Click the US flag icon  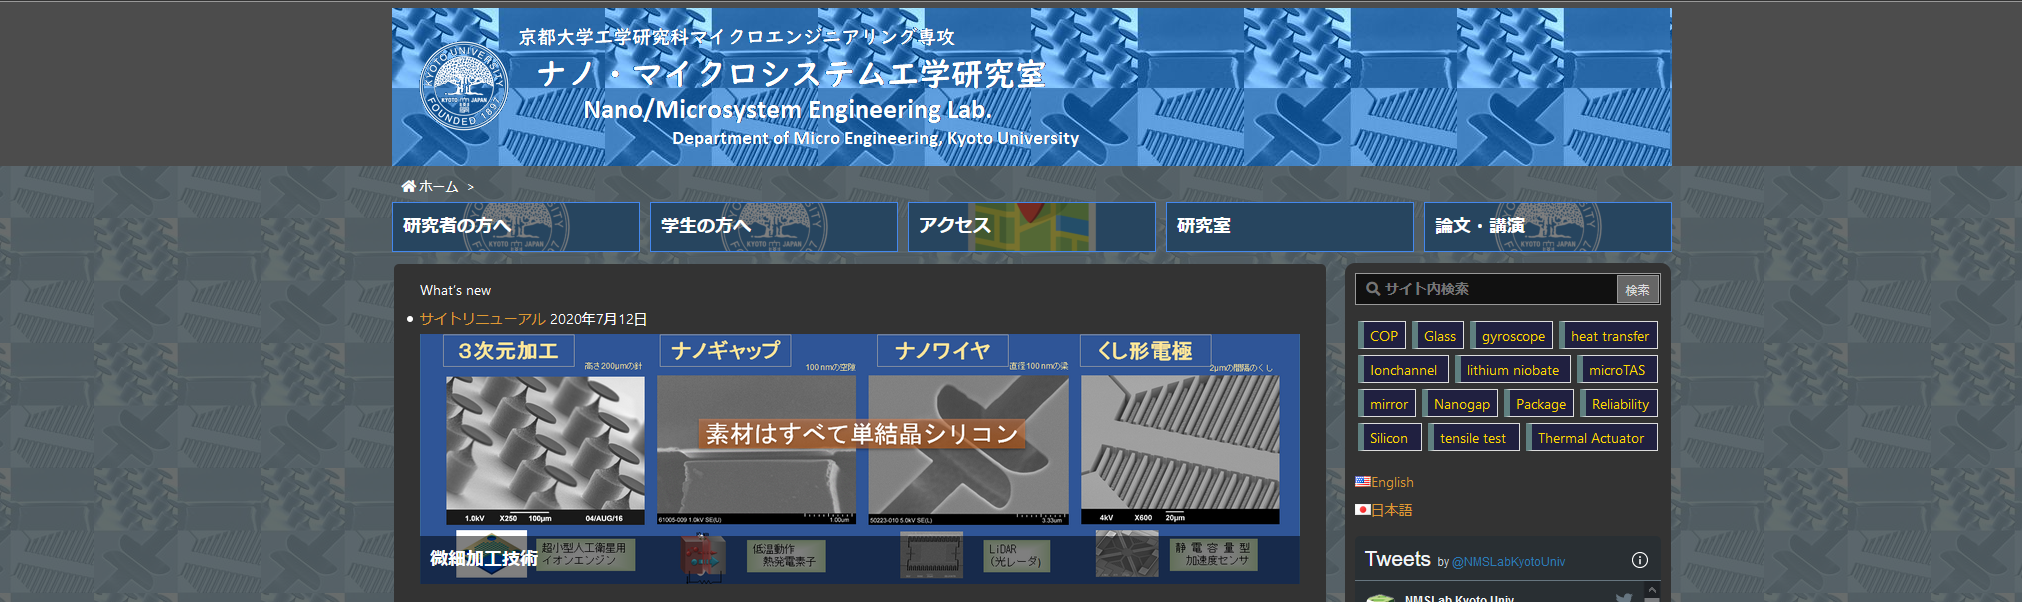click(1362, 481)
